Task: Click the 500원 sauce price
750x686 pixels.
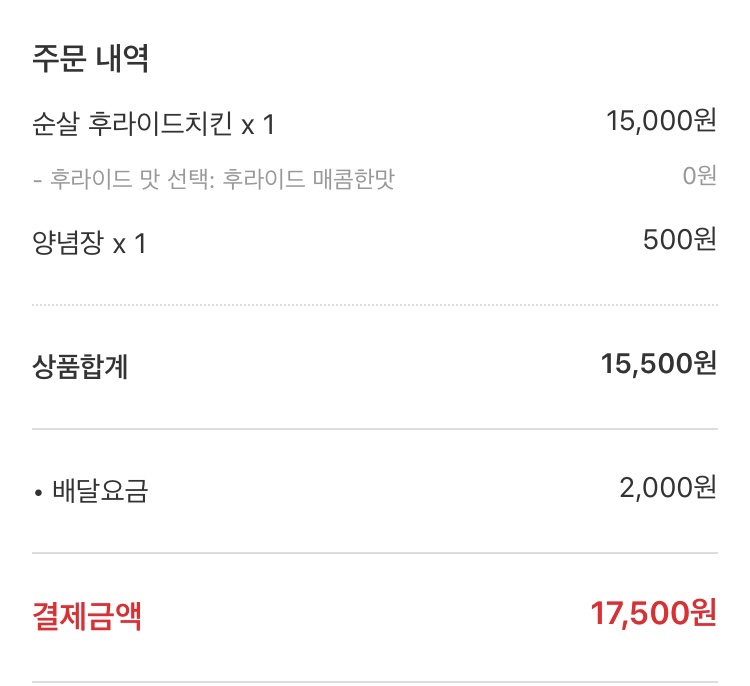Action: point(679,240)
